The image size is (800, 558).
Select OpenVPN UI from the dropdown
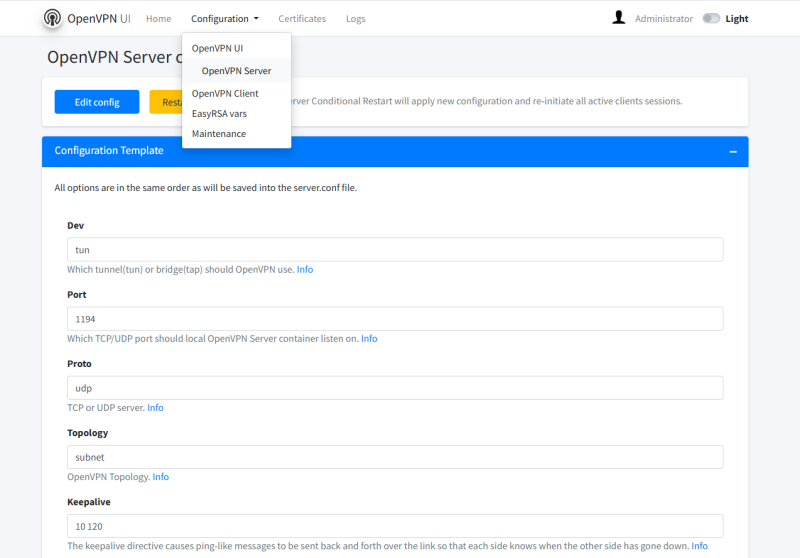236,48
